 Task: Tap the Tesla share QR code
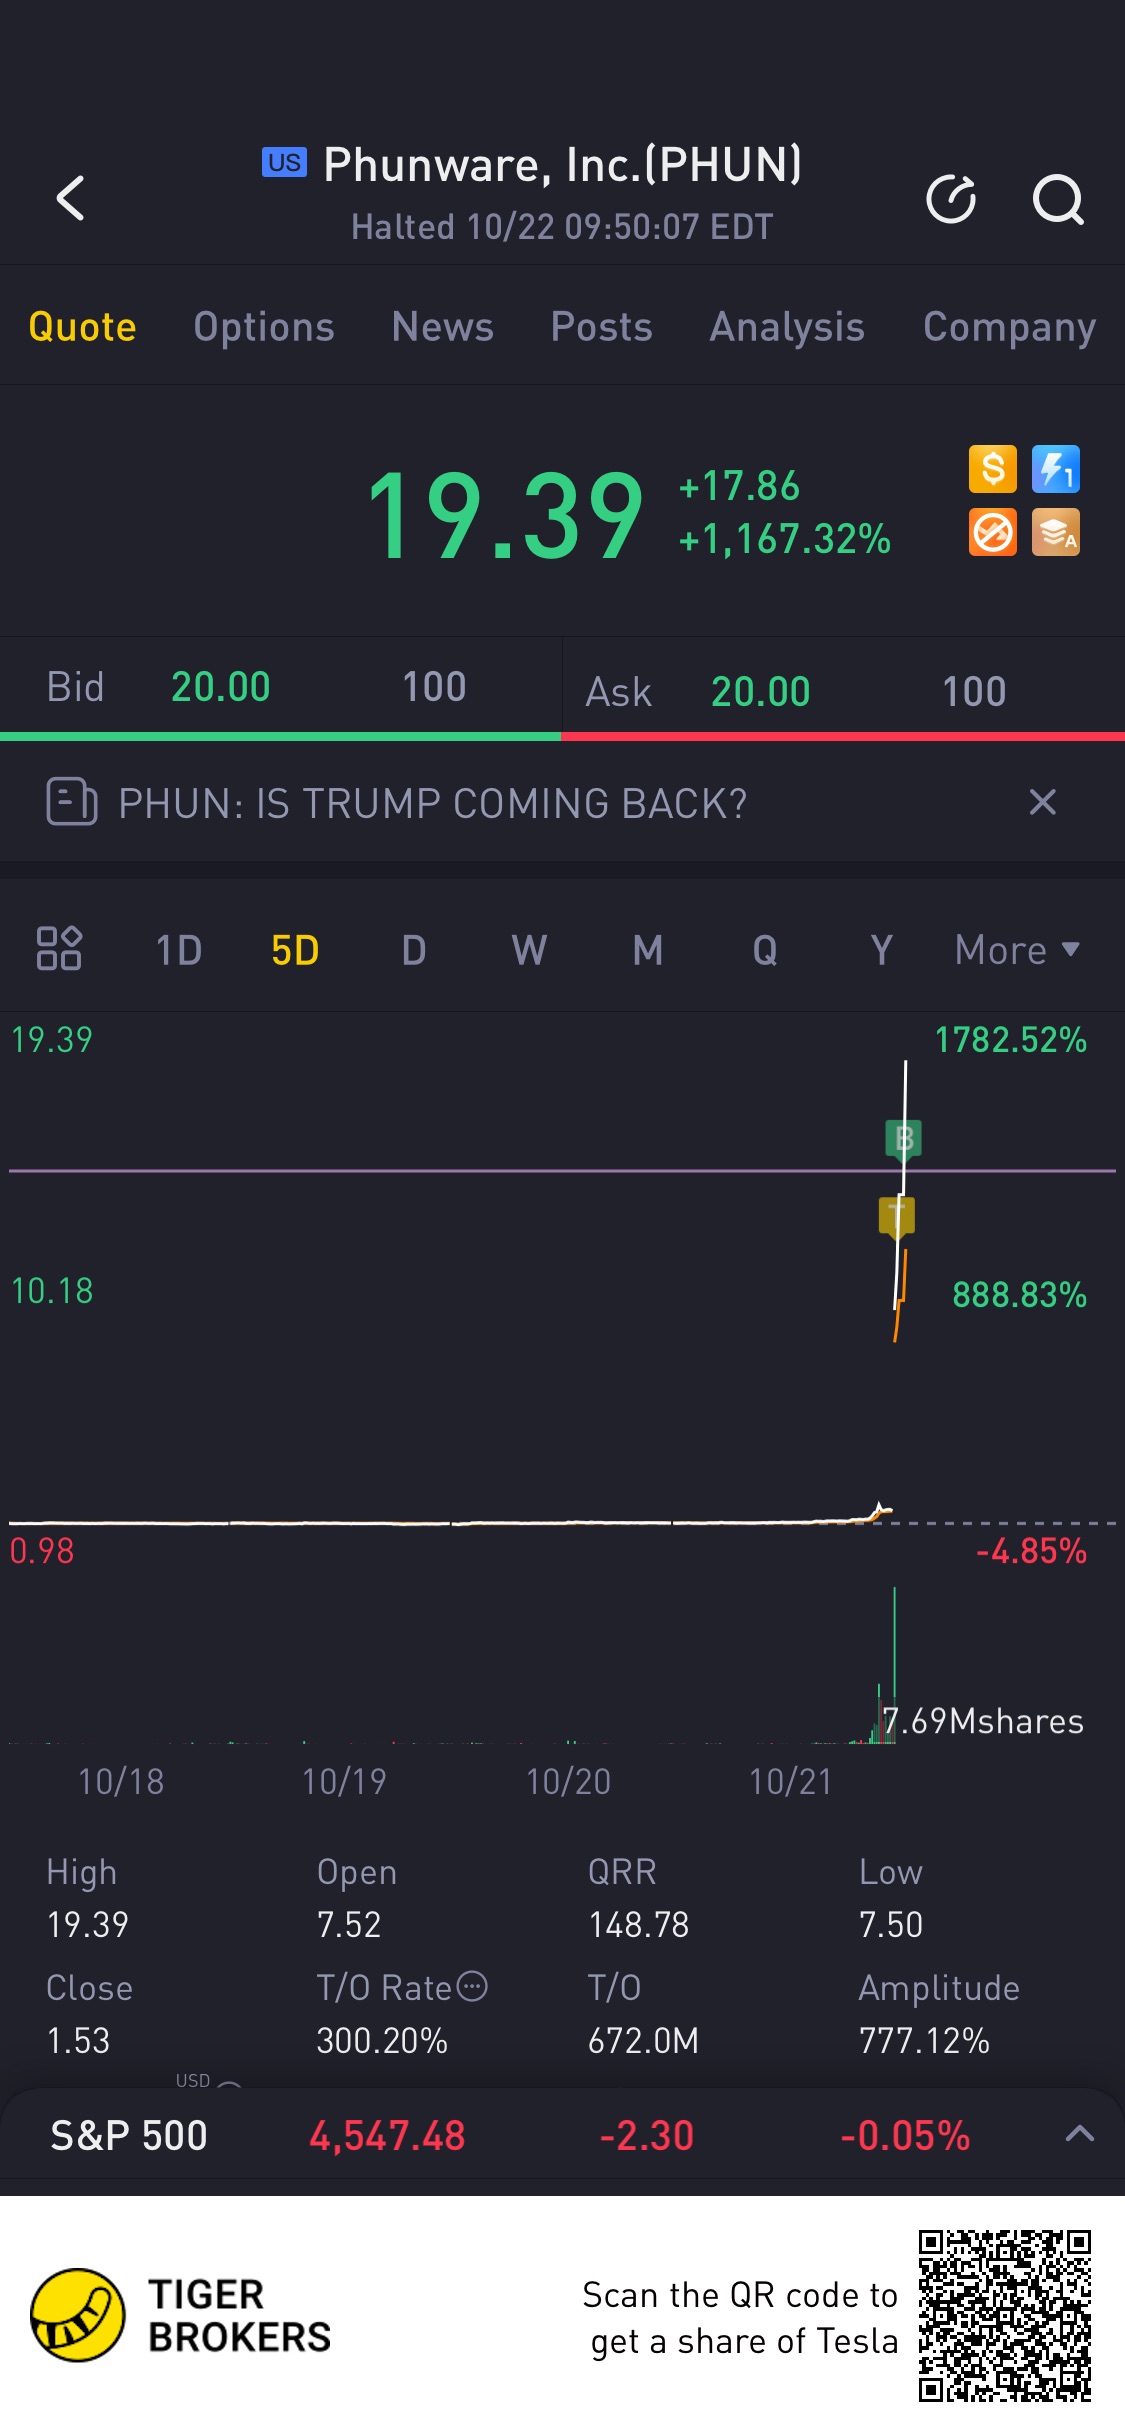pos(1005,2315)
